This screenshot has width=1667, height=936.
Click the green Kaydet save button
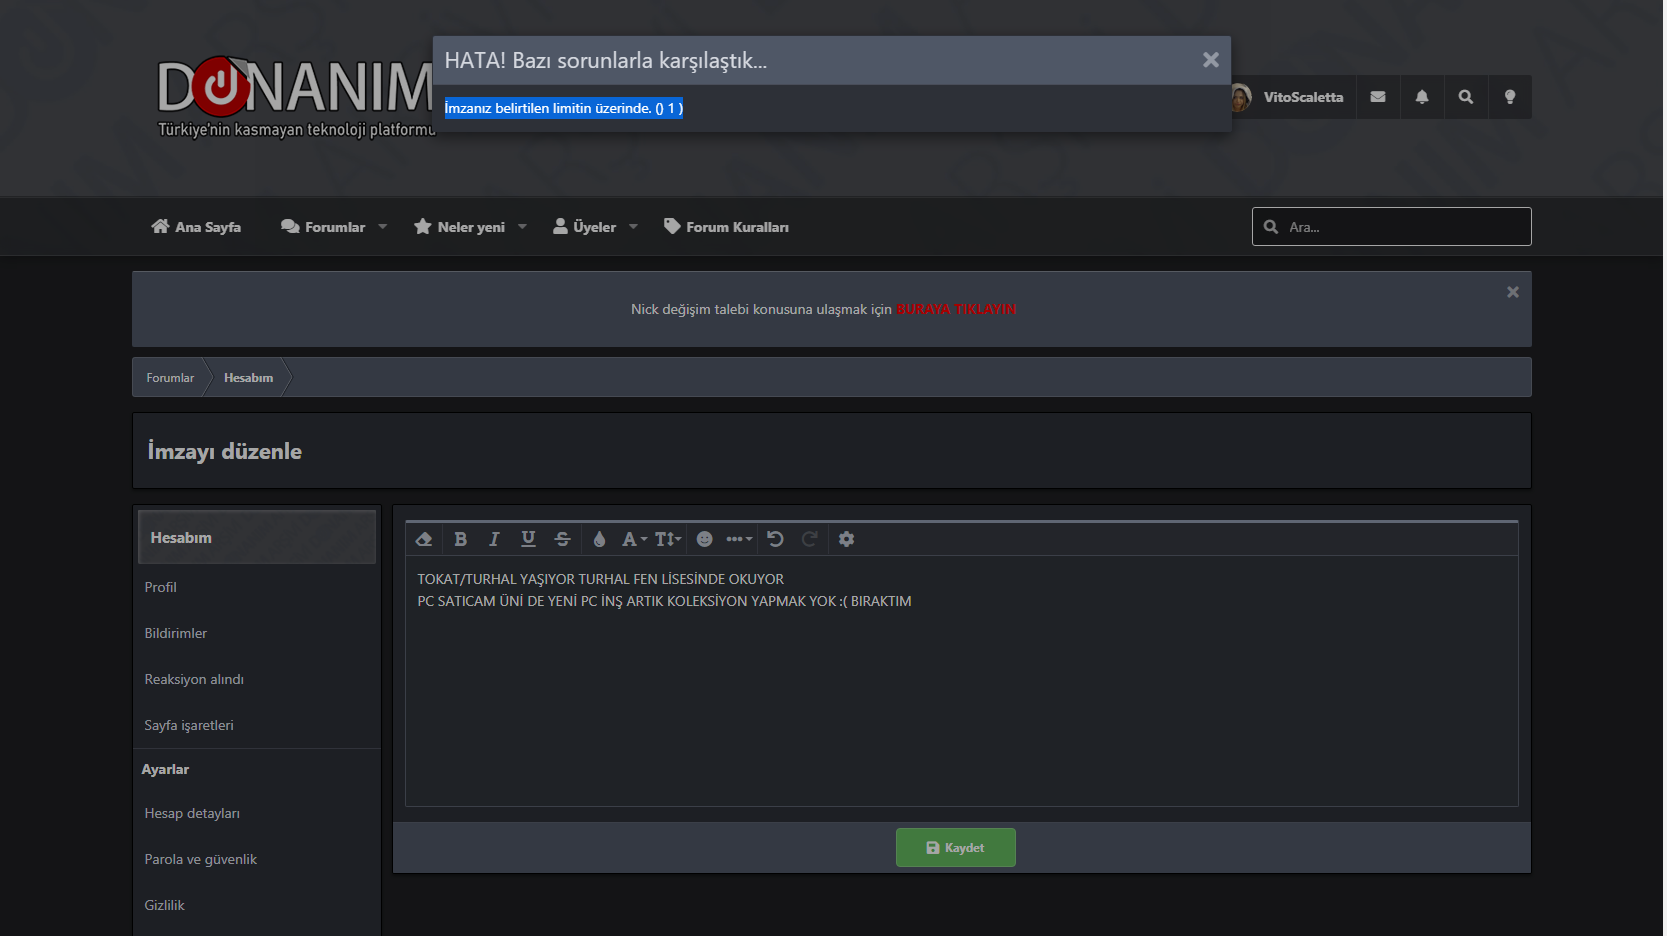956,848
